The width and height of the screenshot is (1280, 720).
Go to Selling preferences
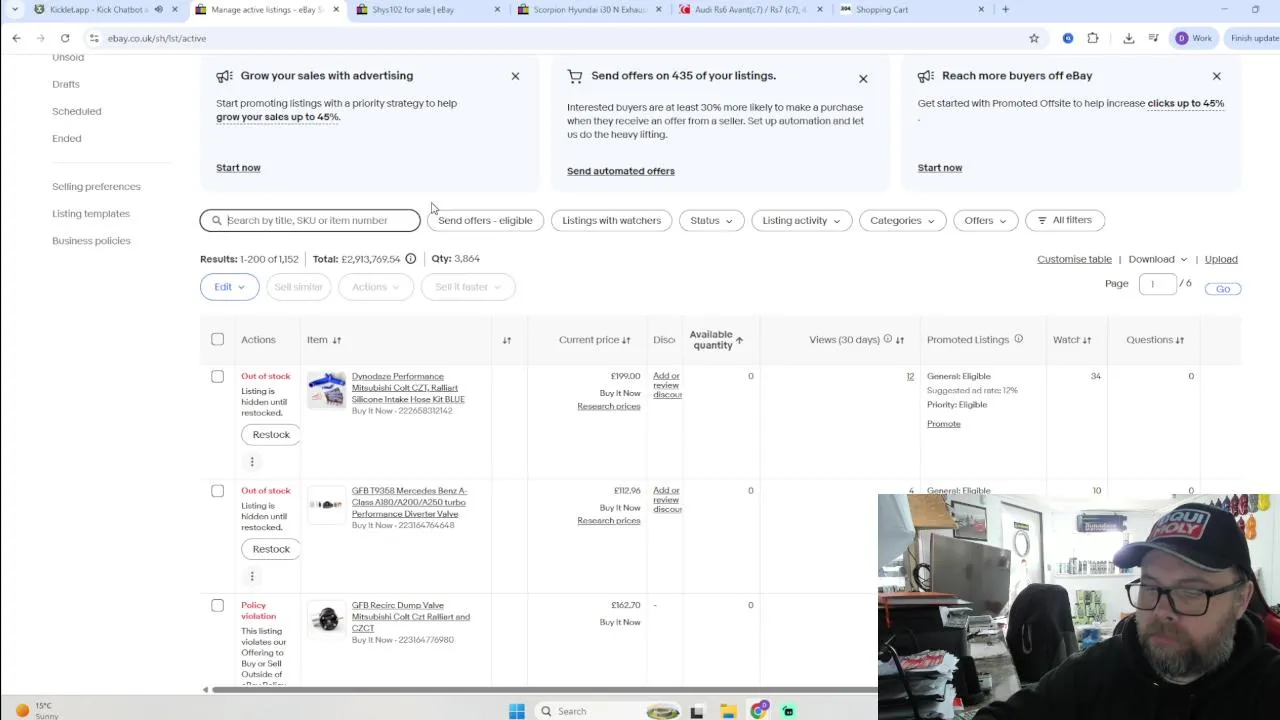click(x=96, y=186)
